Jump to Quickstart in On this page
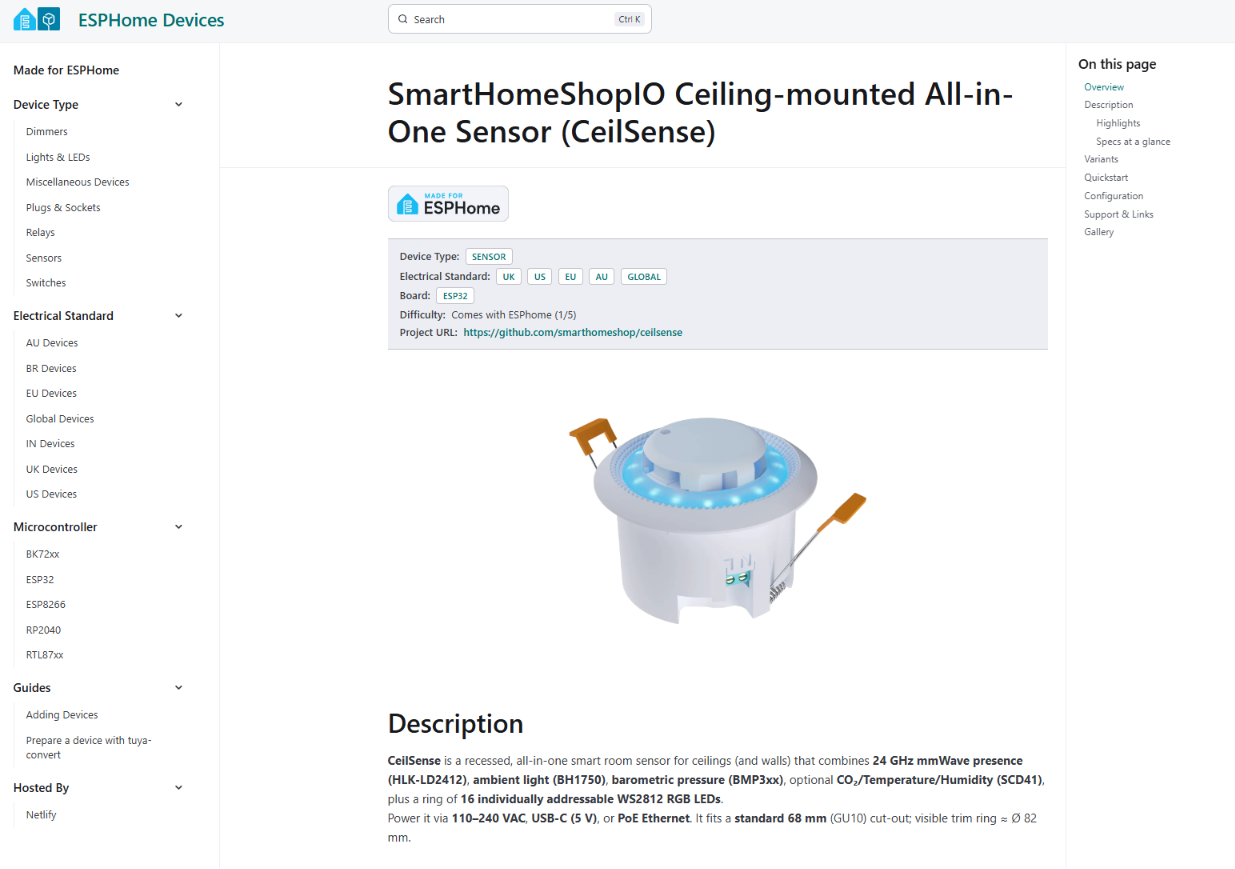1235x869 pixels. (x=1106, y=178)
